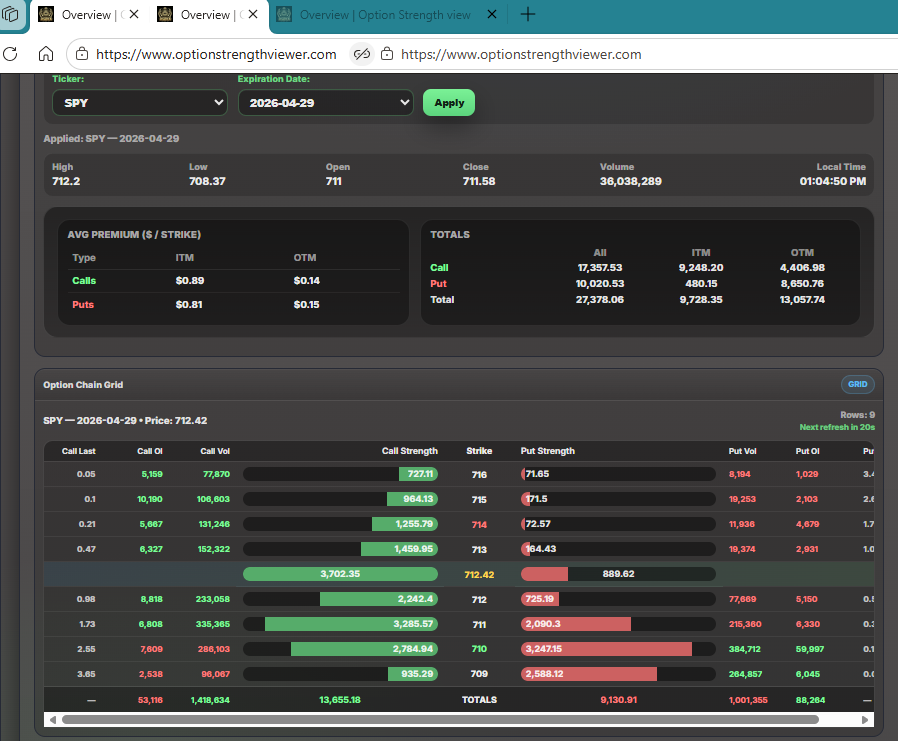Open a new browser tab
The height and width of the screenshot is (741, 898).
(x=527, y=14)
